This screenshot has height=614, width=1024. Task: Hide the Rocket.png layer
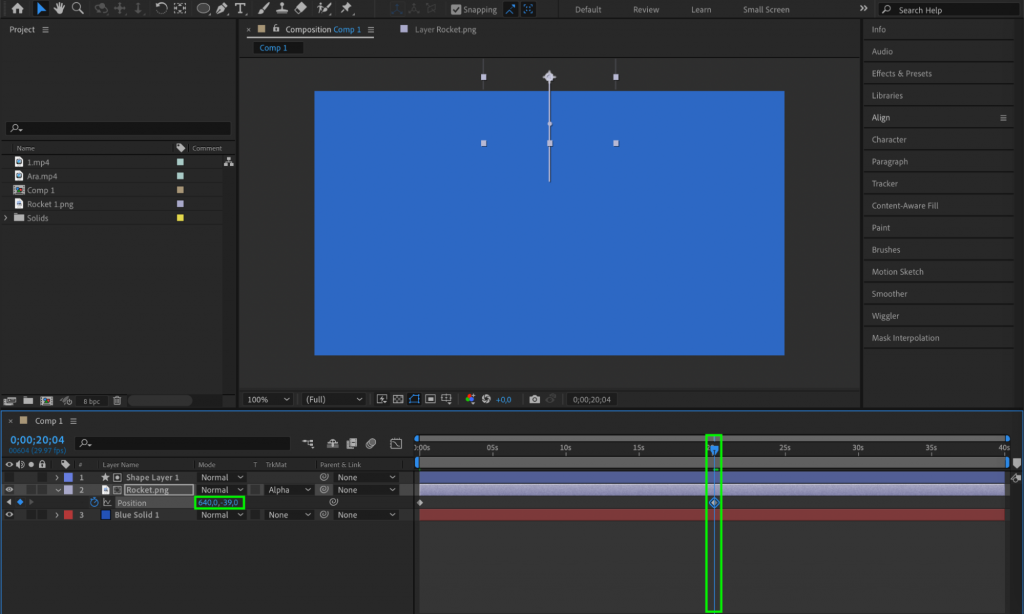pyautogui.click(x=9, y=489)
